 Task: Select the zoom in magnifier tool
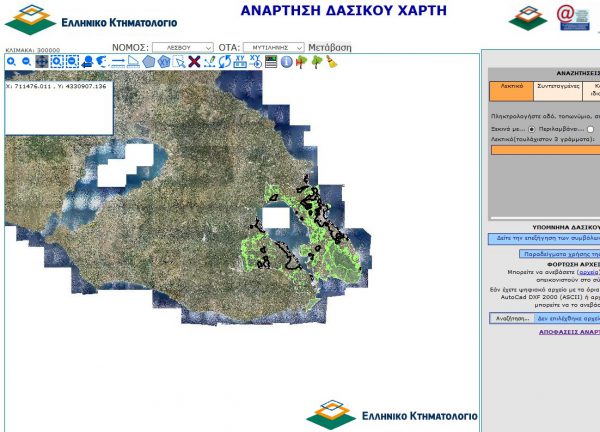(x=11, y=62)
